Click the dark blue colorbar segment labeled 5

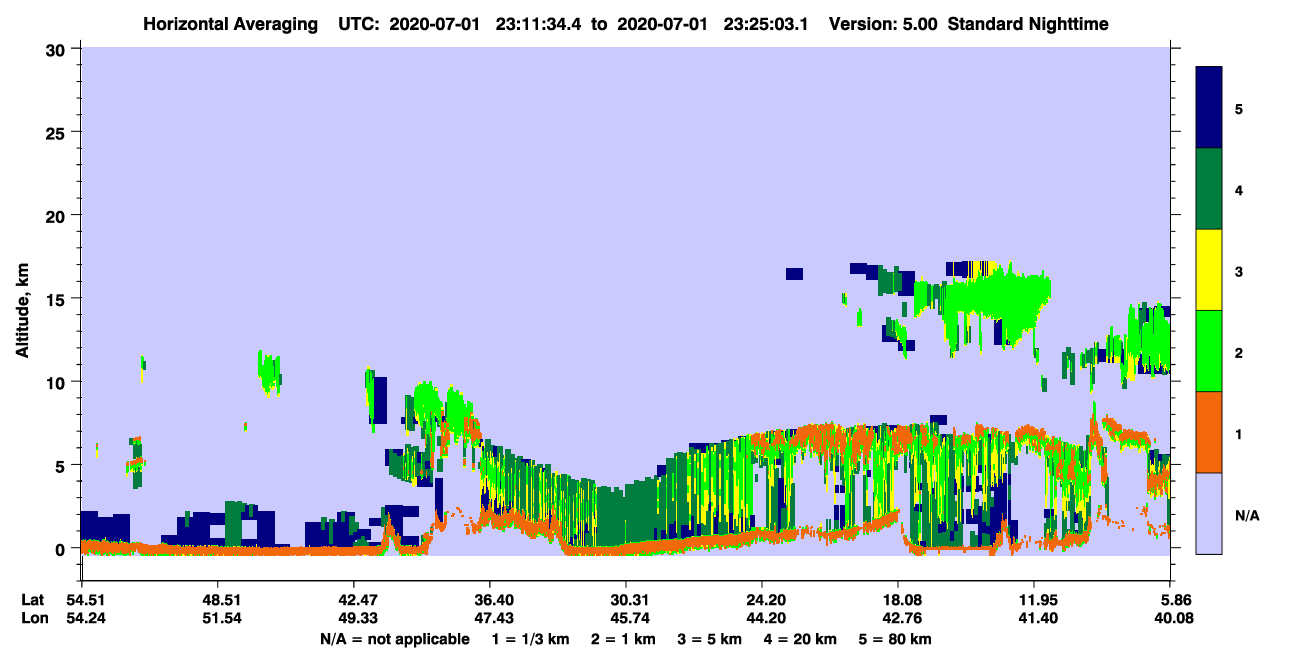pyautogui.click(x=1209, y=108)
